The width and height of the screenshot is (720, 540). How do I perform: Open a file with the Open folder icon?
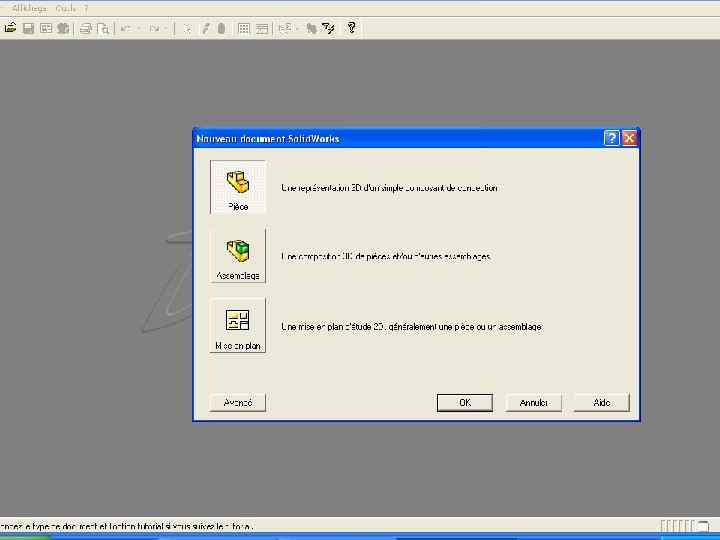[x=11, y=28]
